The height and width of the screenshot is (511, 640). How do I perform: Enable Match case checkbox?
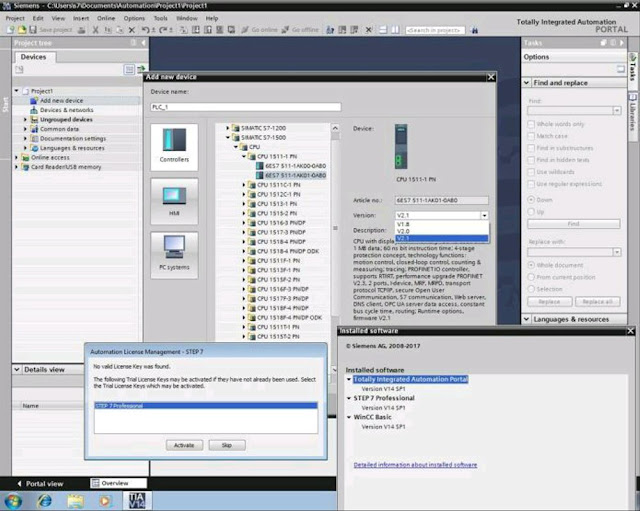click(x=531, y=136)
